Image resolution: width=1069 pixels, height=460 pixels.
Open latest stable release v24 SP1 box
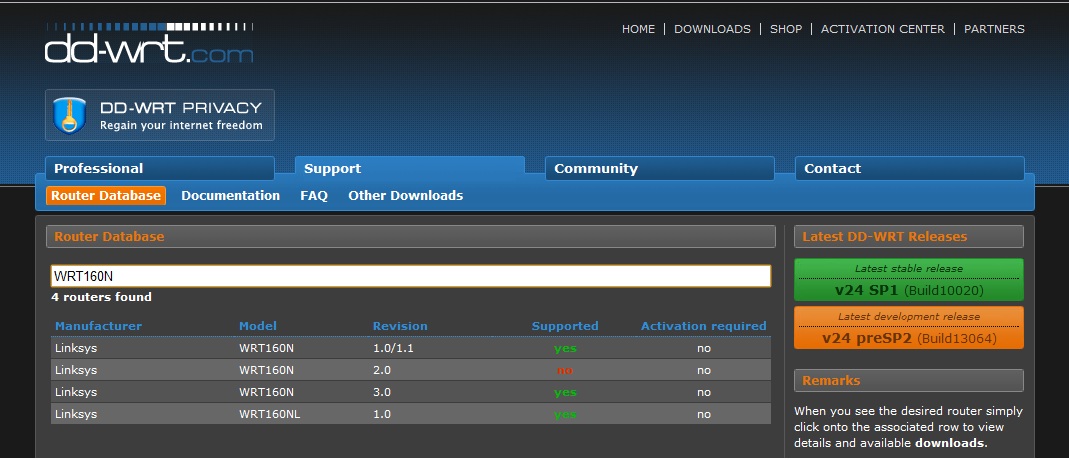[x=909, y=279]
